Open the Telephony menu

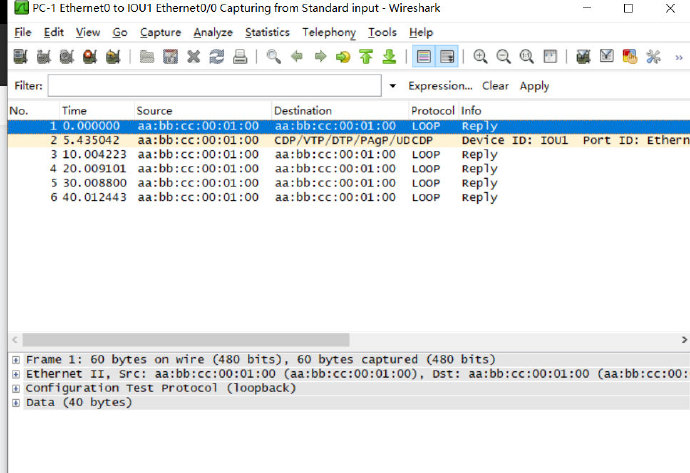pyautogui.click(x=329, y=33)
